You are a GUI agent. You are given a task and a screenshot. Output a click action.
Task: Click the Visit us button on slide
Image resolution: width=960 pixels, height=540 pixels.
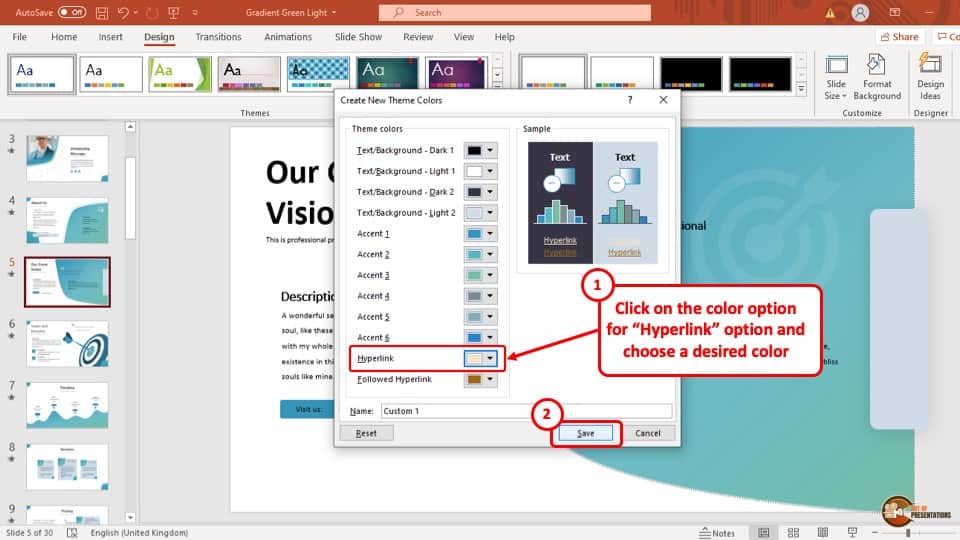307,409
